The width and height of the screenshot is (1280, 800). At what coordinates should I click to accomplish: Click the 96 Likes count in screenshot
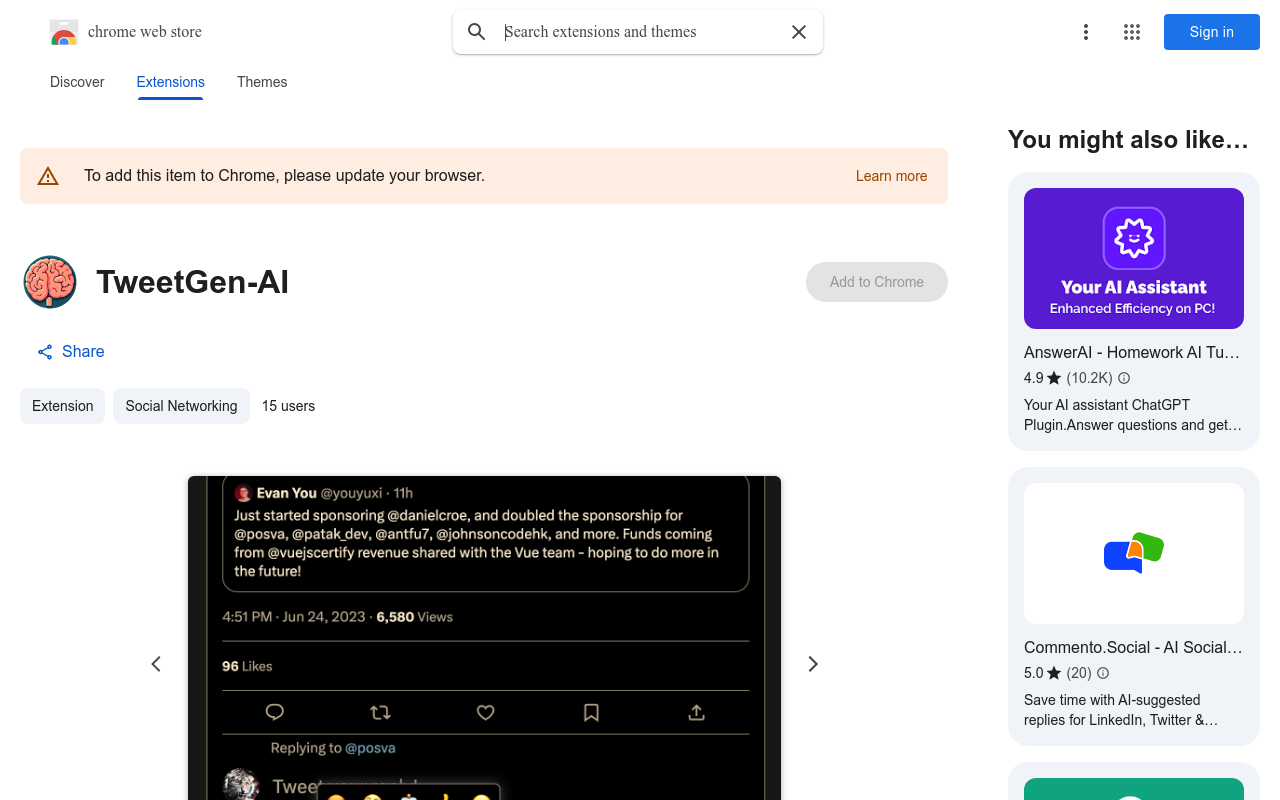pyautogui.click(x=247, y=666)
